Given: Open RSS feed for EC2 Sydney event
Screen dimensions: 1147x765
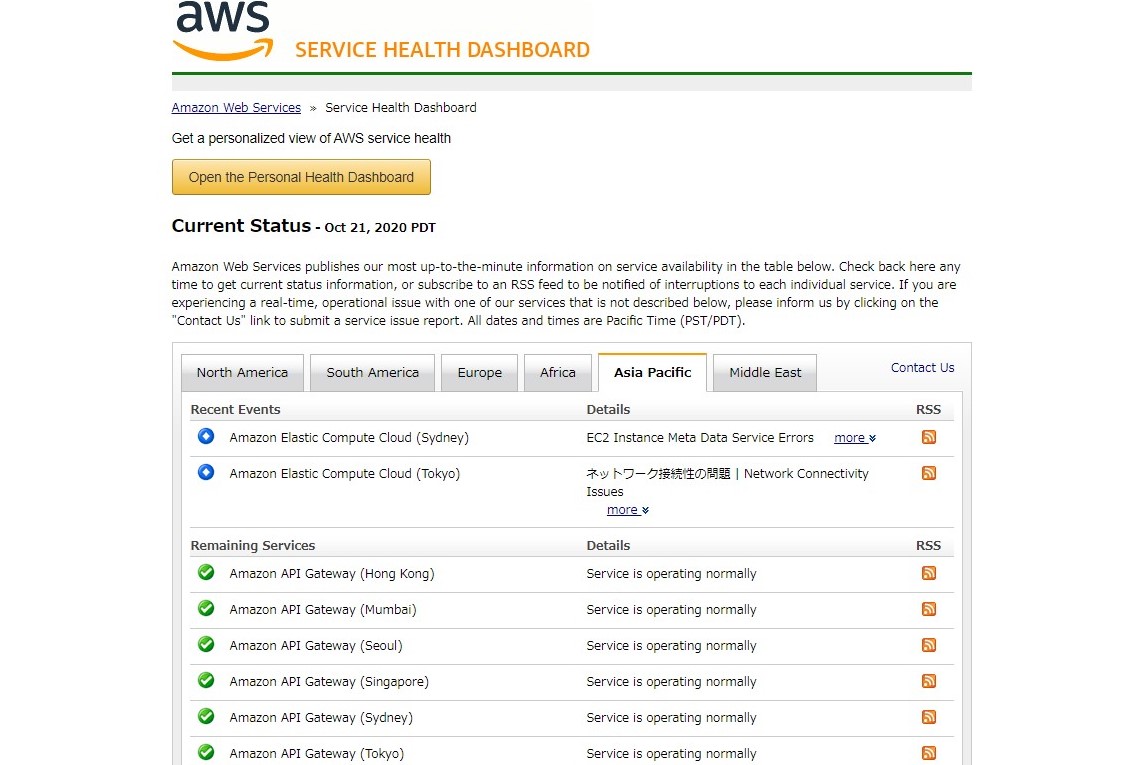Looking at the screenshot, I should pos(928,437).
